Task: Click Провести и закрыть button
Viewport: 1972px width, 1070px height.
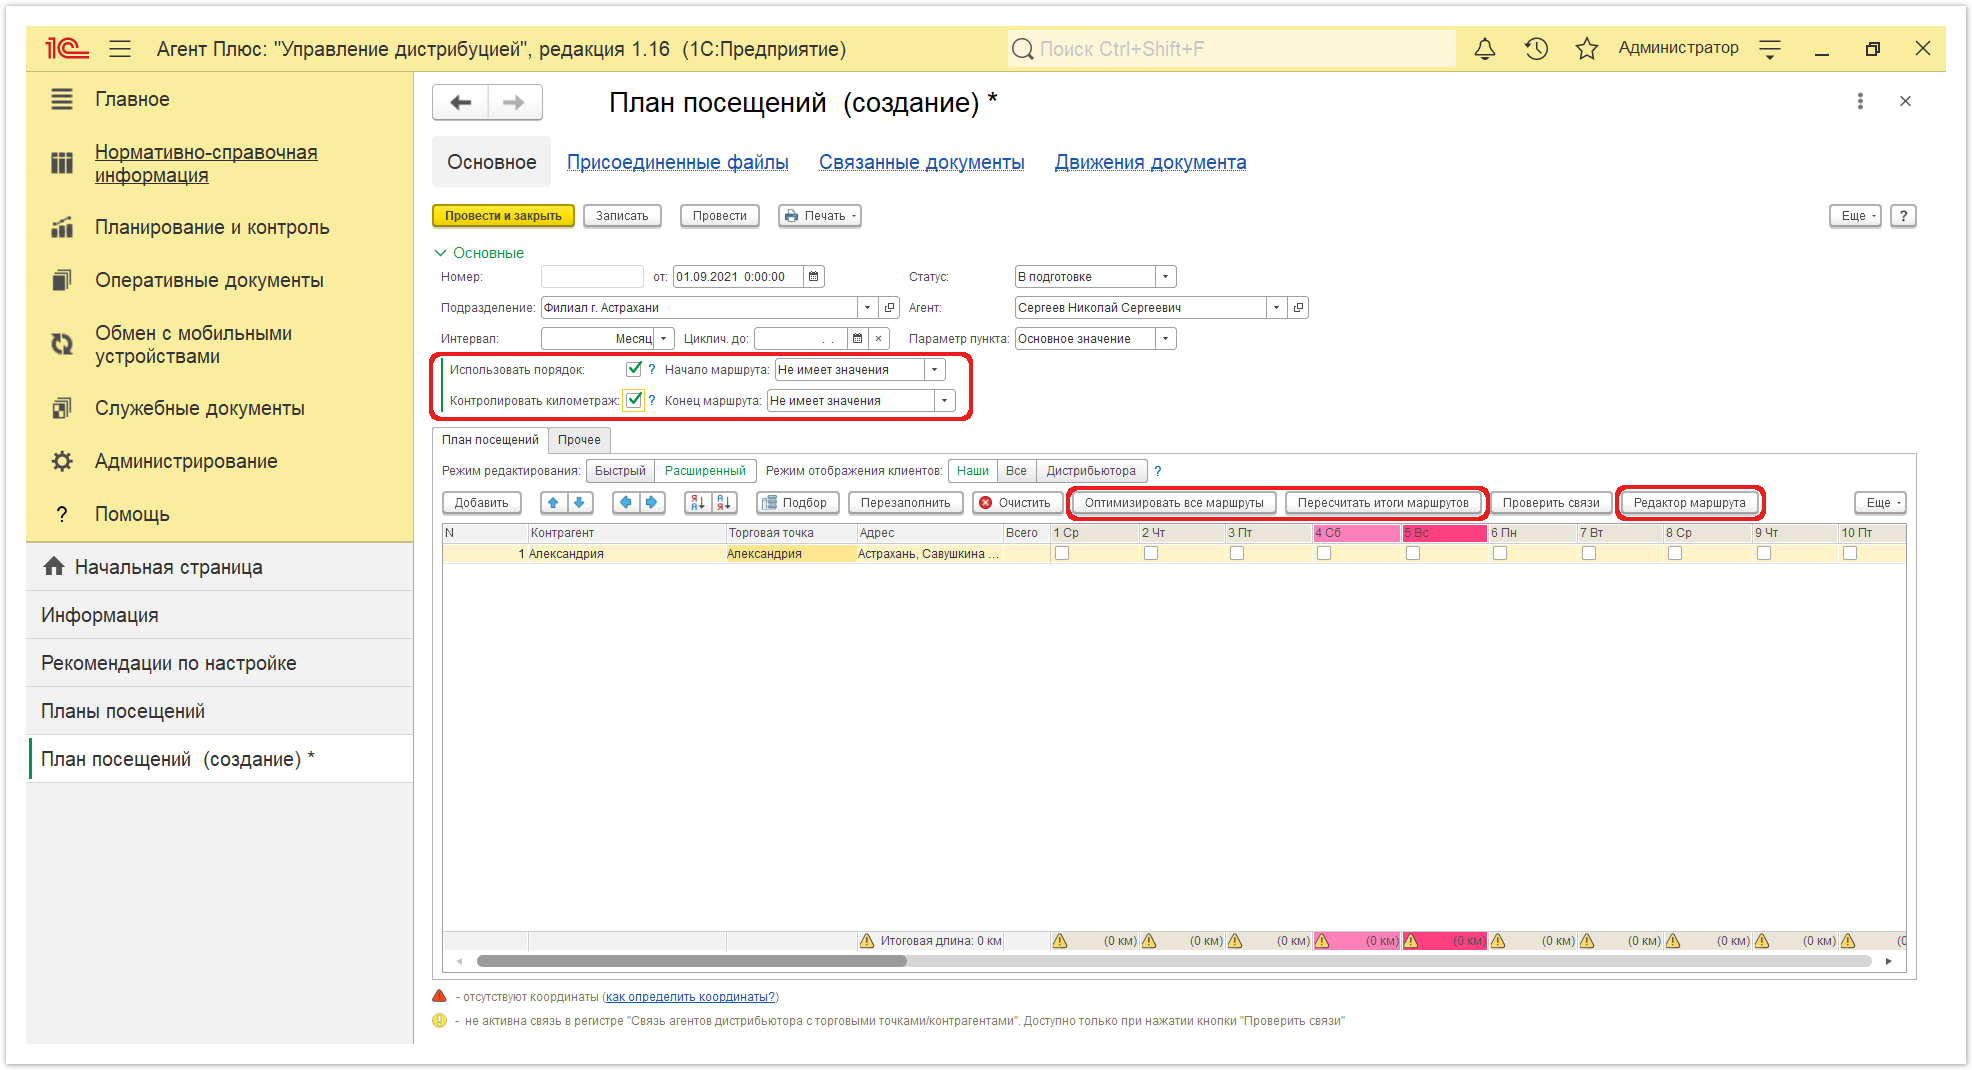Action: tap(503, 216)
